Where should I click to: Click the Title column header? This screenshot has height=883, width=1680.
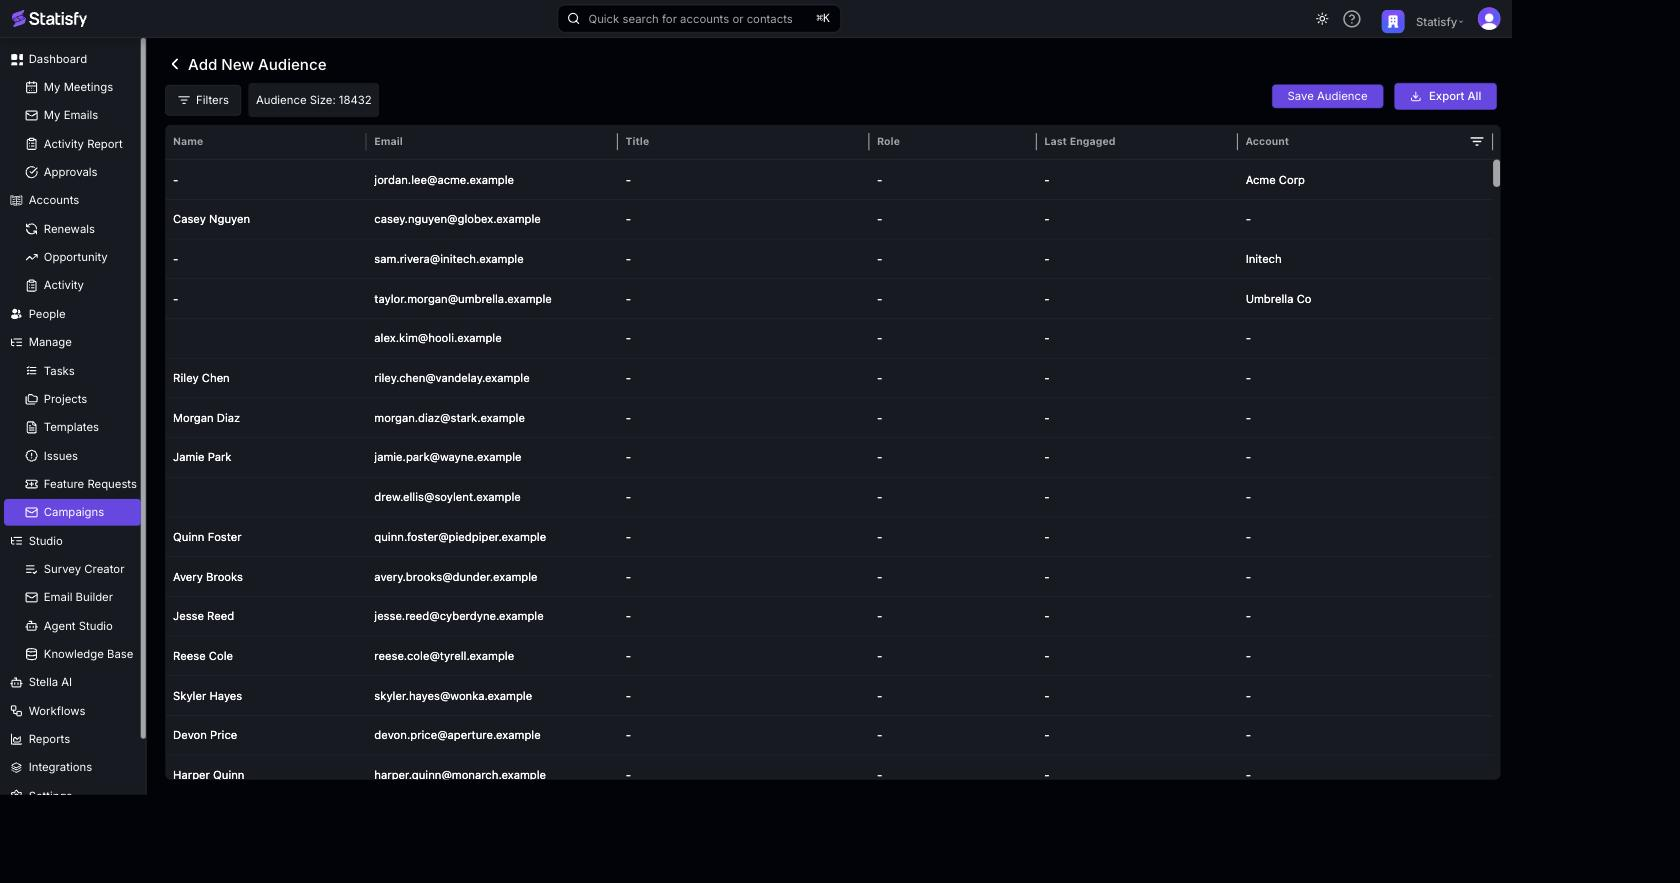637,141
